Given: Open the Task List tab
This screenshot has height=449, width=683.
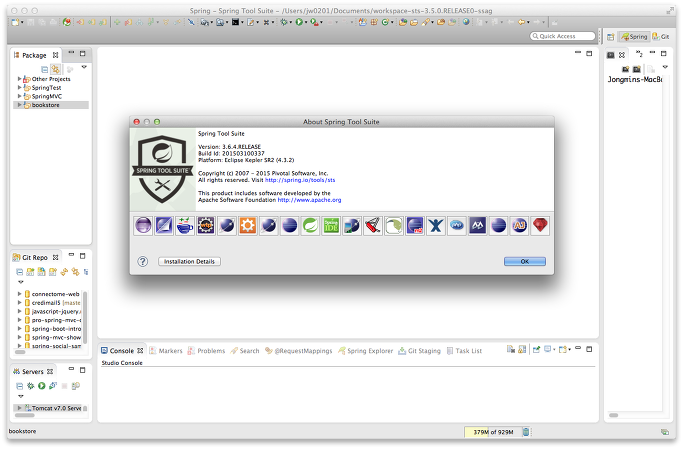Looking at the screenshot, I should click(464, 351).
